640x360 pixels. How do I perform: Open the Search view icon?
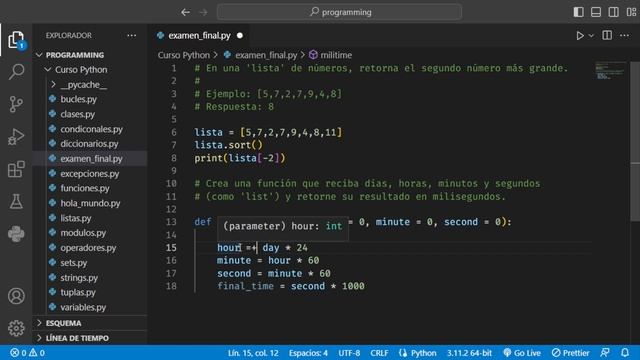click(16, 71)
